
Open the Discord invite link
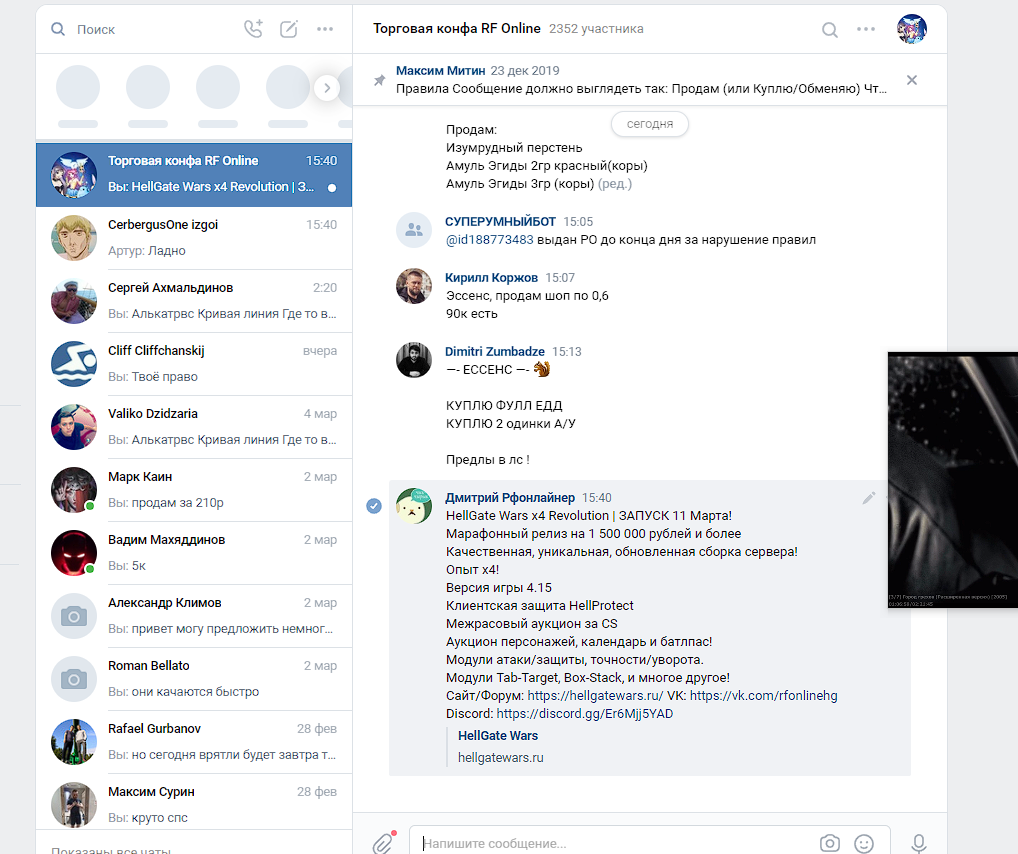[585, 714]
